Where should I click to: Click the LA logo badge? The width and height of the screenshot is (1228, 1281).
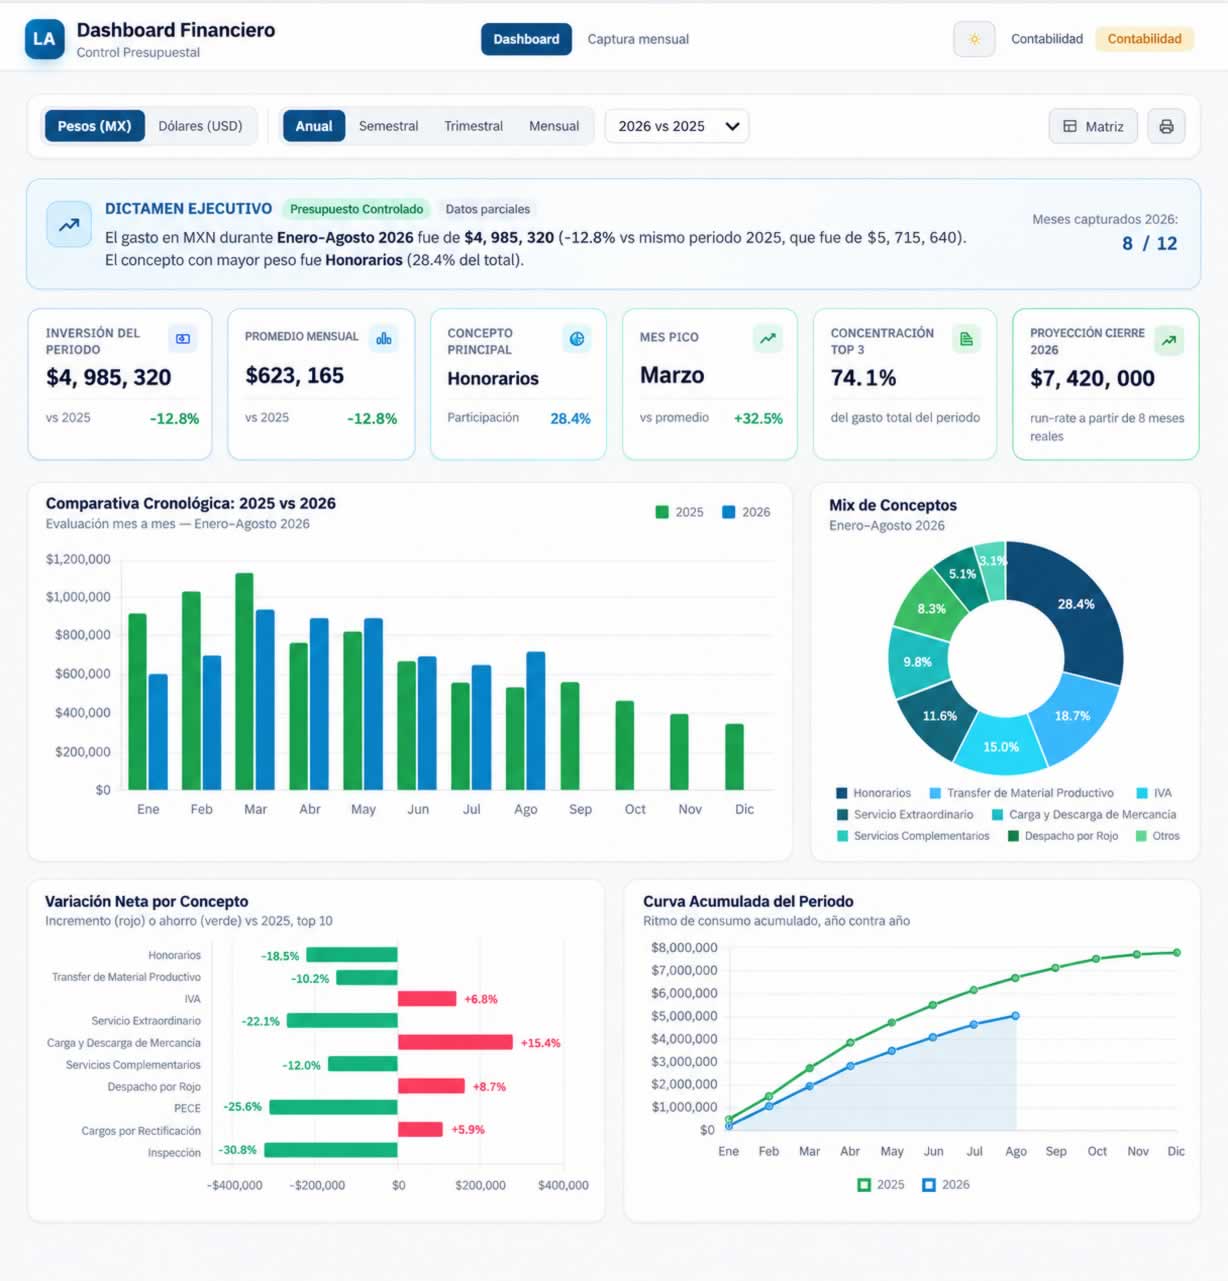[x=44, y=39]
